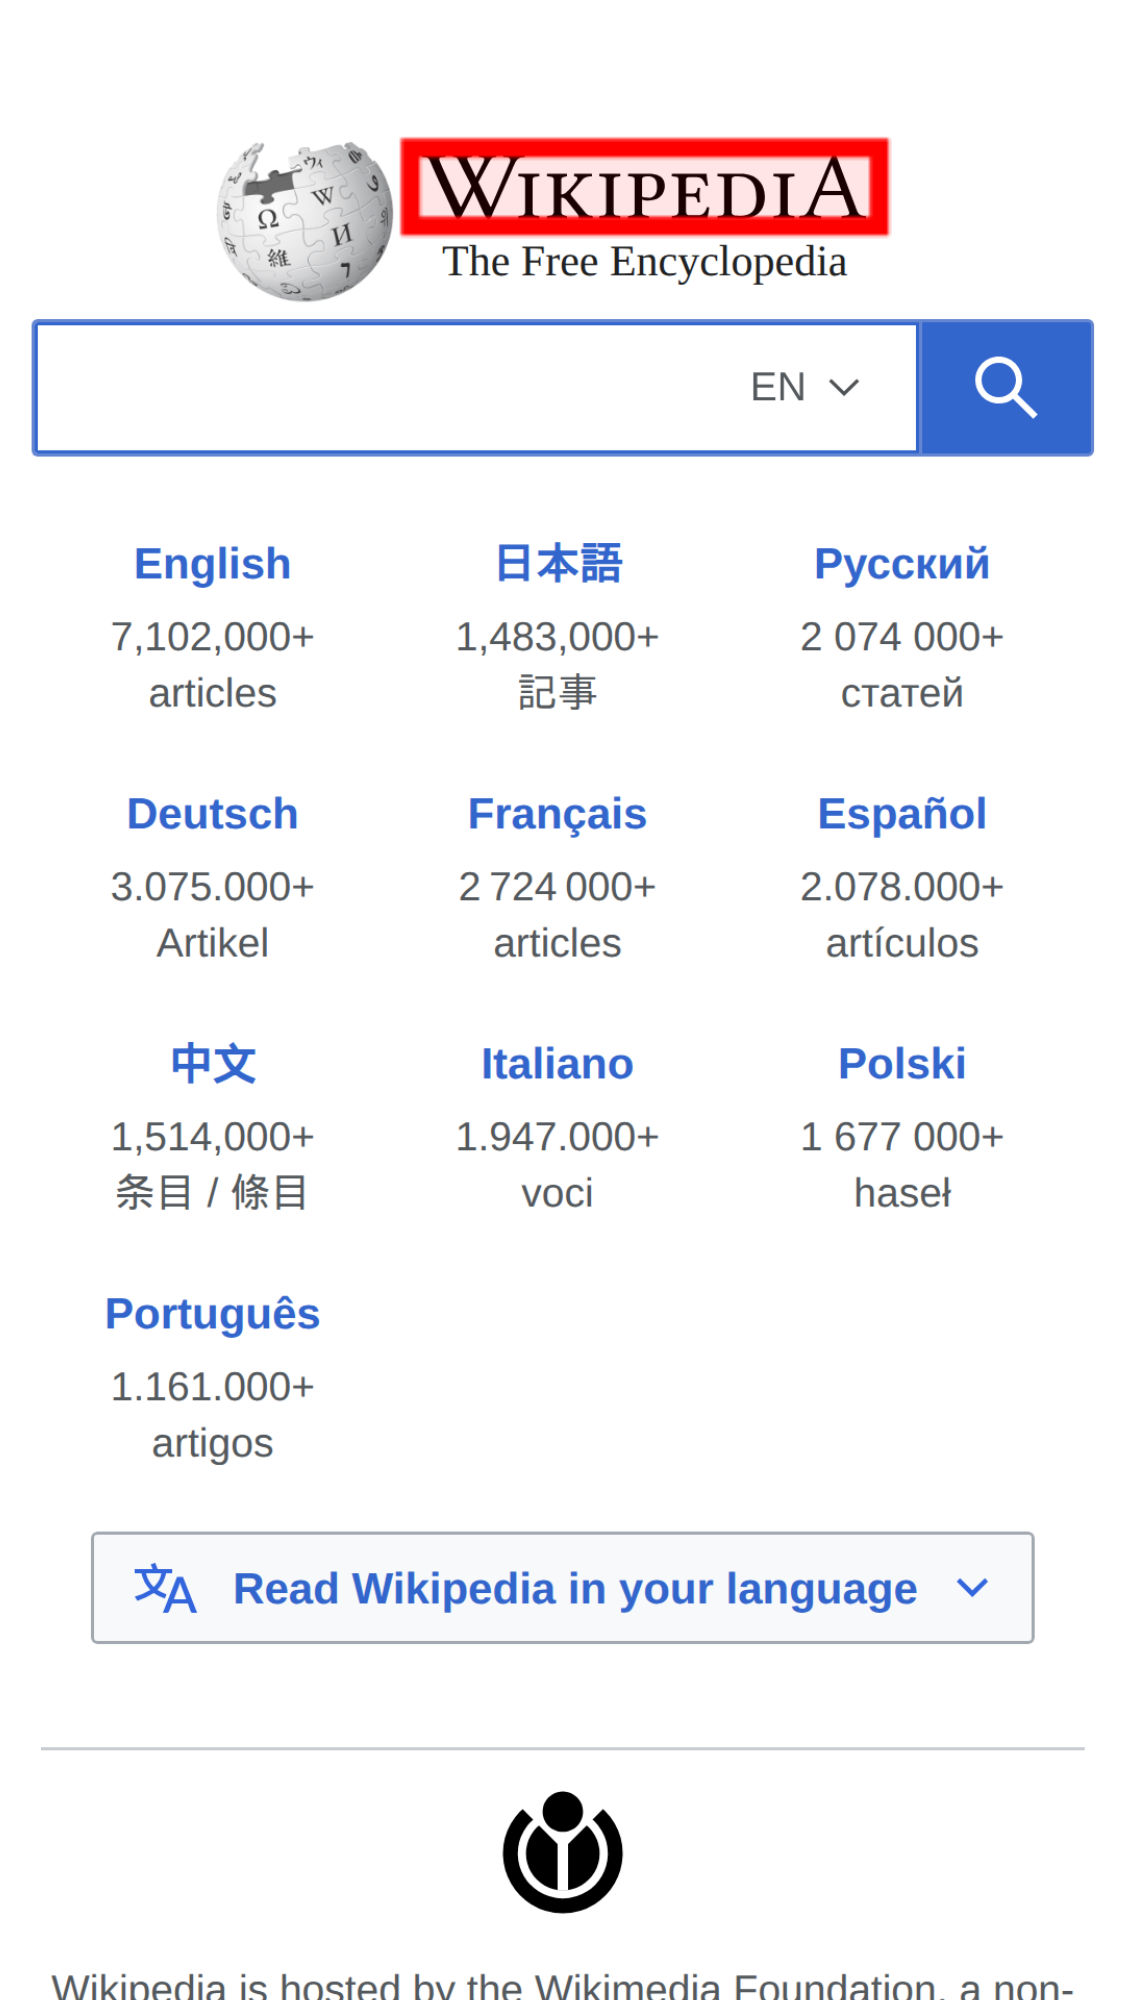Click the Wikipedia puzzle globe logo
The width and height of the screenshot is (1125, 2000).
(305, 221)
